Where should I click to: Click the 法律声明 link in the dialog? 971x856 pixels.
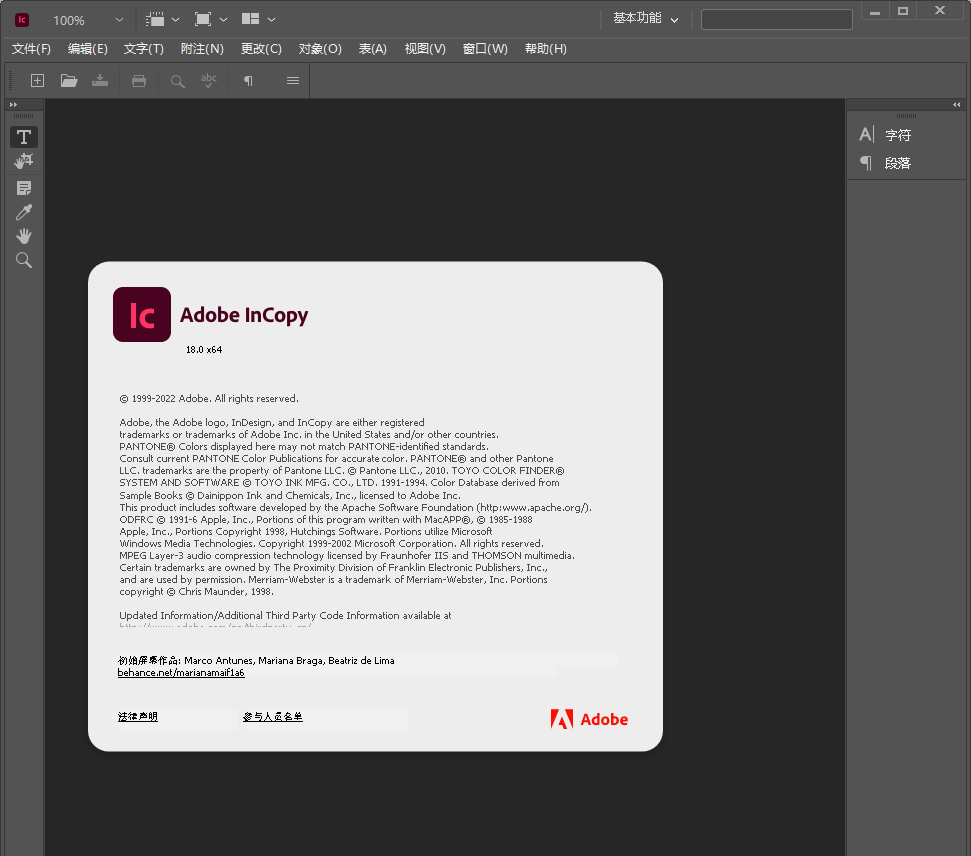tap(138, 717)
